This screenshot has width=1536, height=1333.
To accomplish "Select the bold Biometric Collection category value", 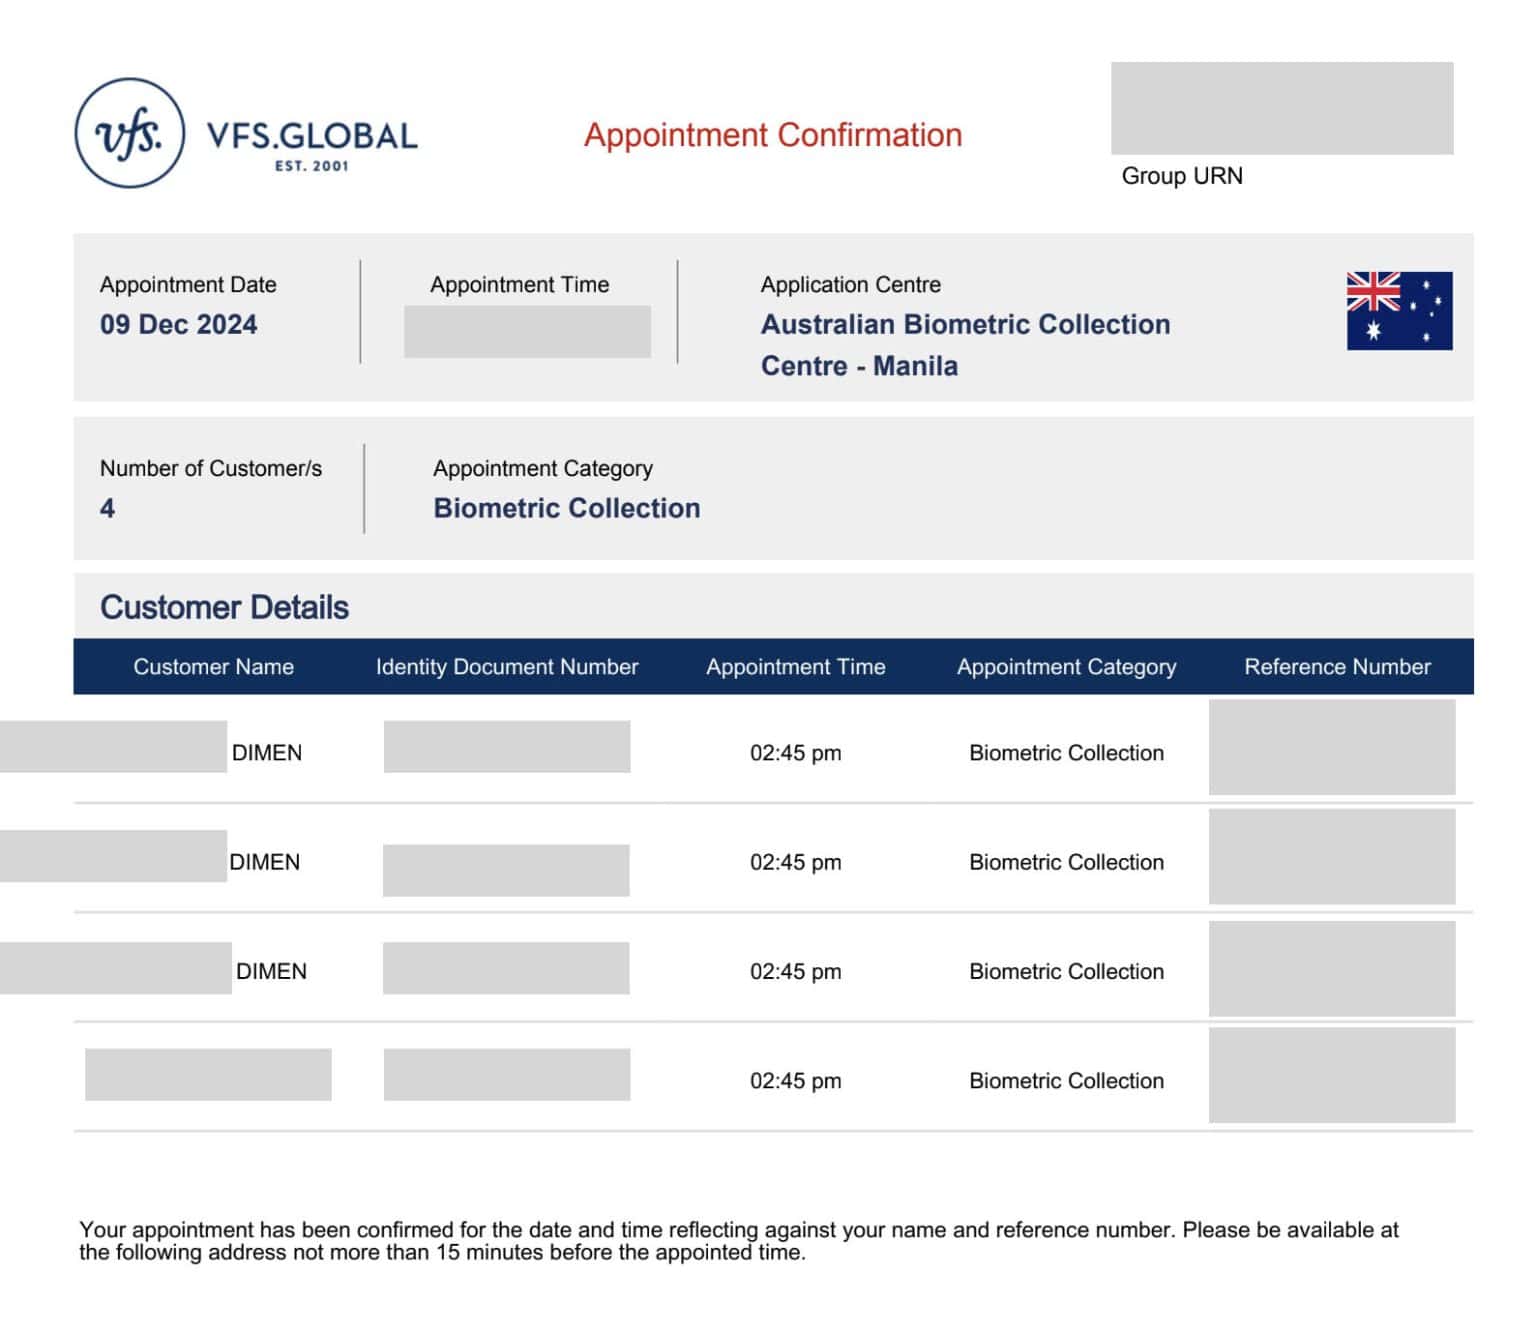I will pyautogui.click(x=566, y=509).
